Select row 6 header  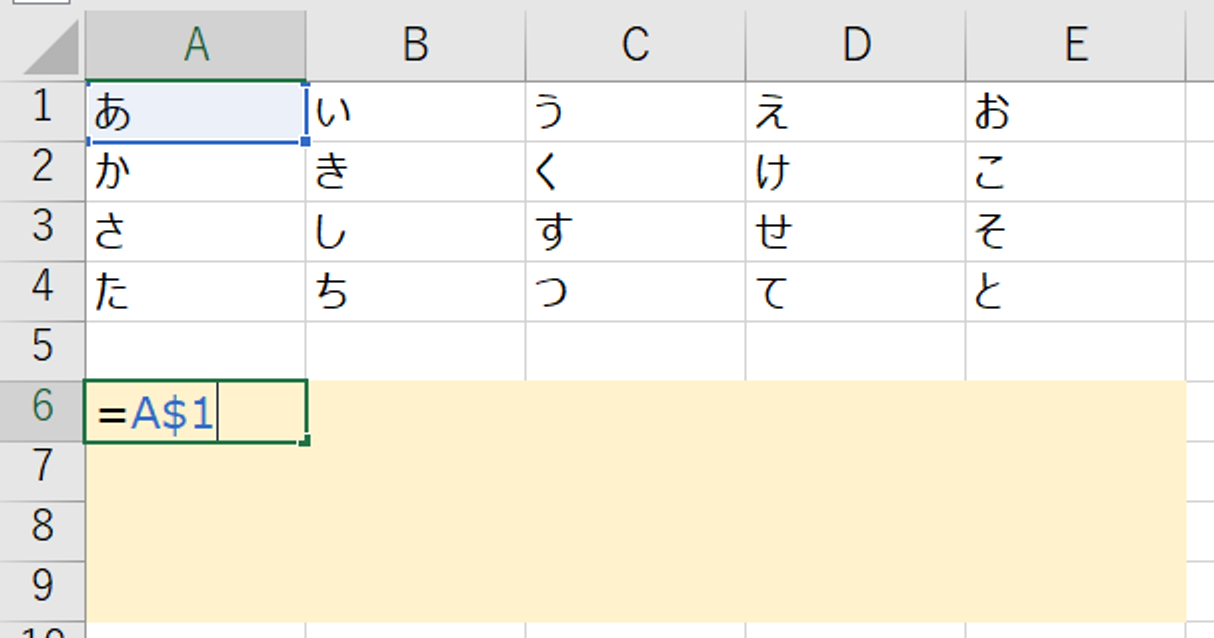click(42, 411)
